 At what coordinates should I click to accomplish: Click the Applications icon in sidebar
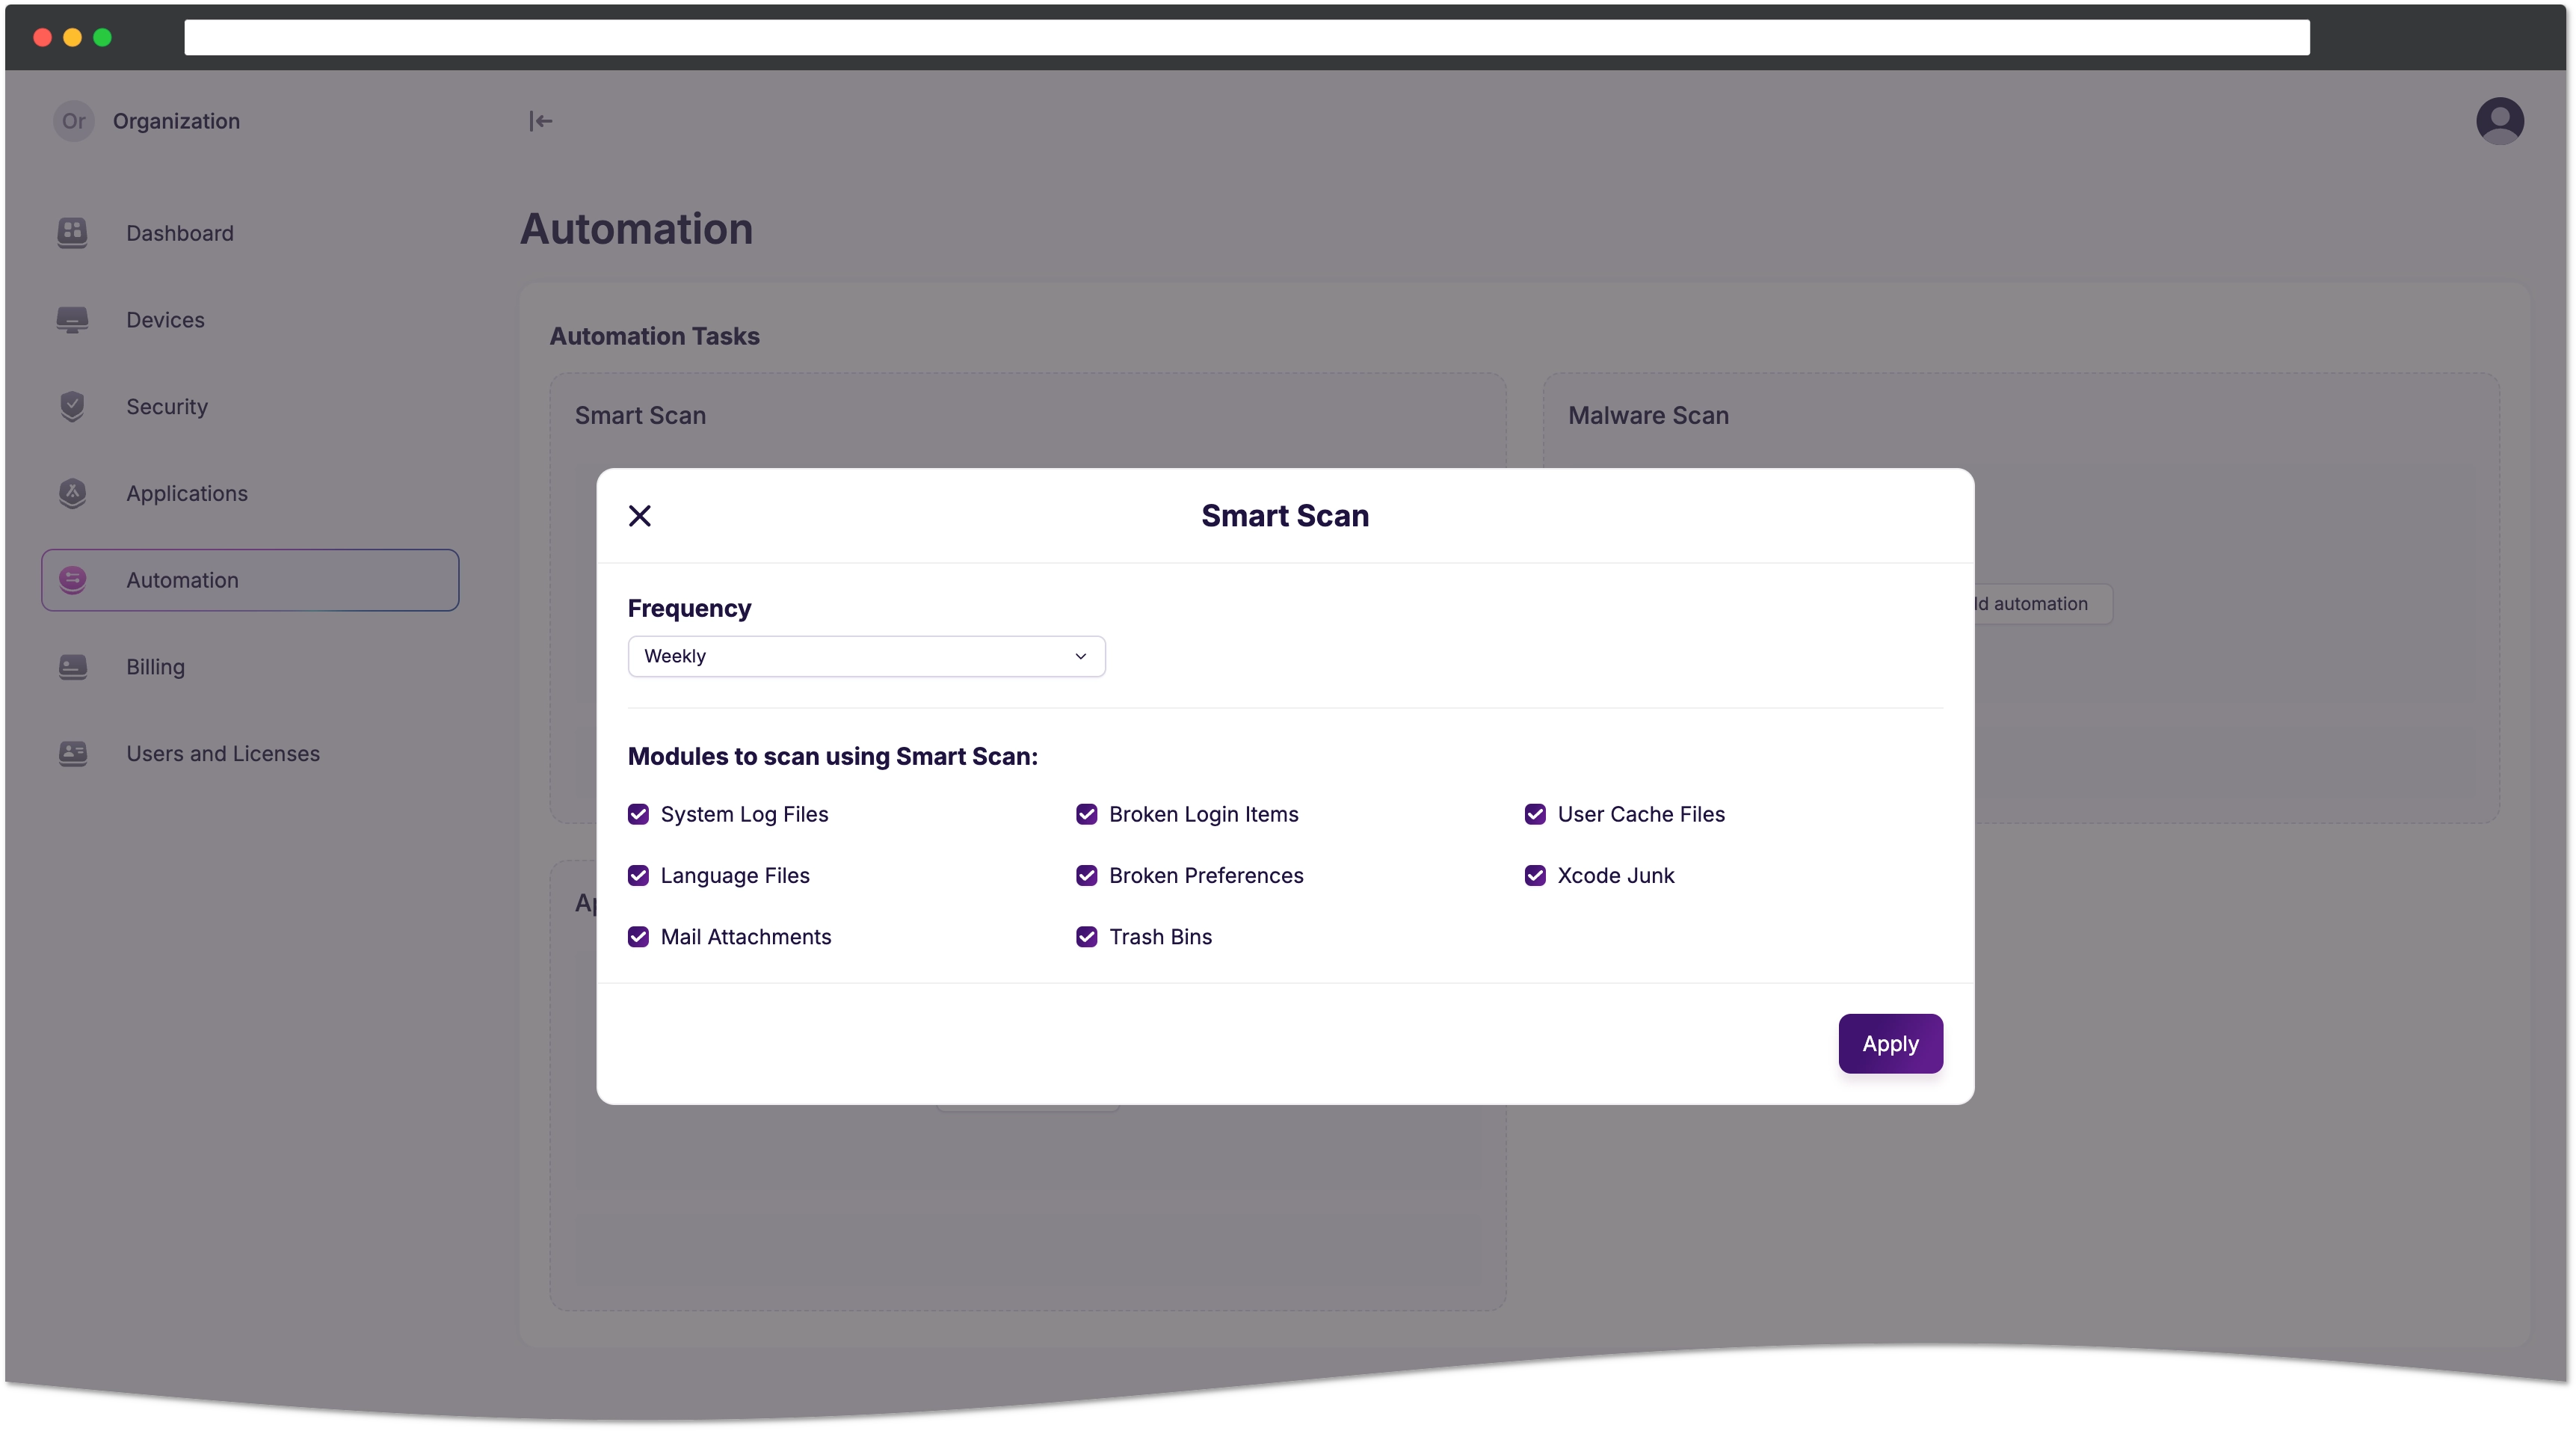pyautogui.click(x=73, y=492)
